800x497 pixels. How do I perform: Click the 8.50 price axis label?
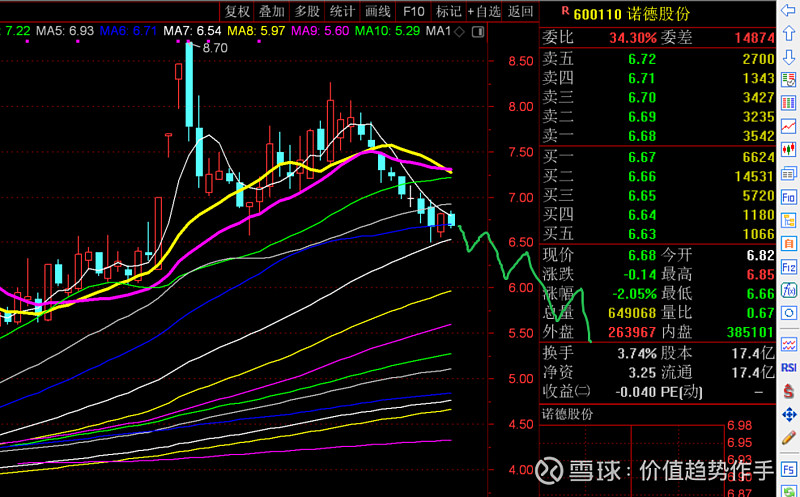click(520, 61)
